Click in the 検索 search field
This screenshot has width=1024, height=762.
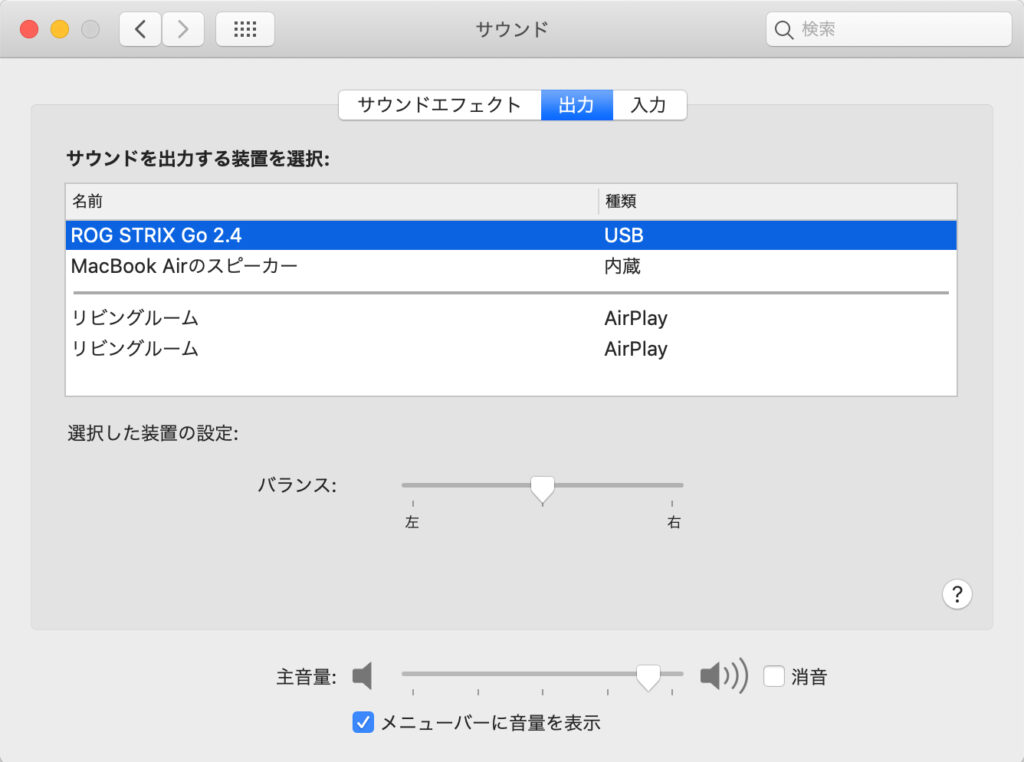click(x=889, y=29)
